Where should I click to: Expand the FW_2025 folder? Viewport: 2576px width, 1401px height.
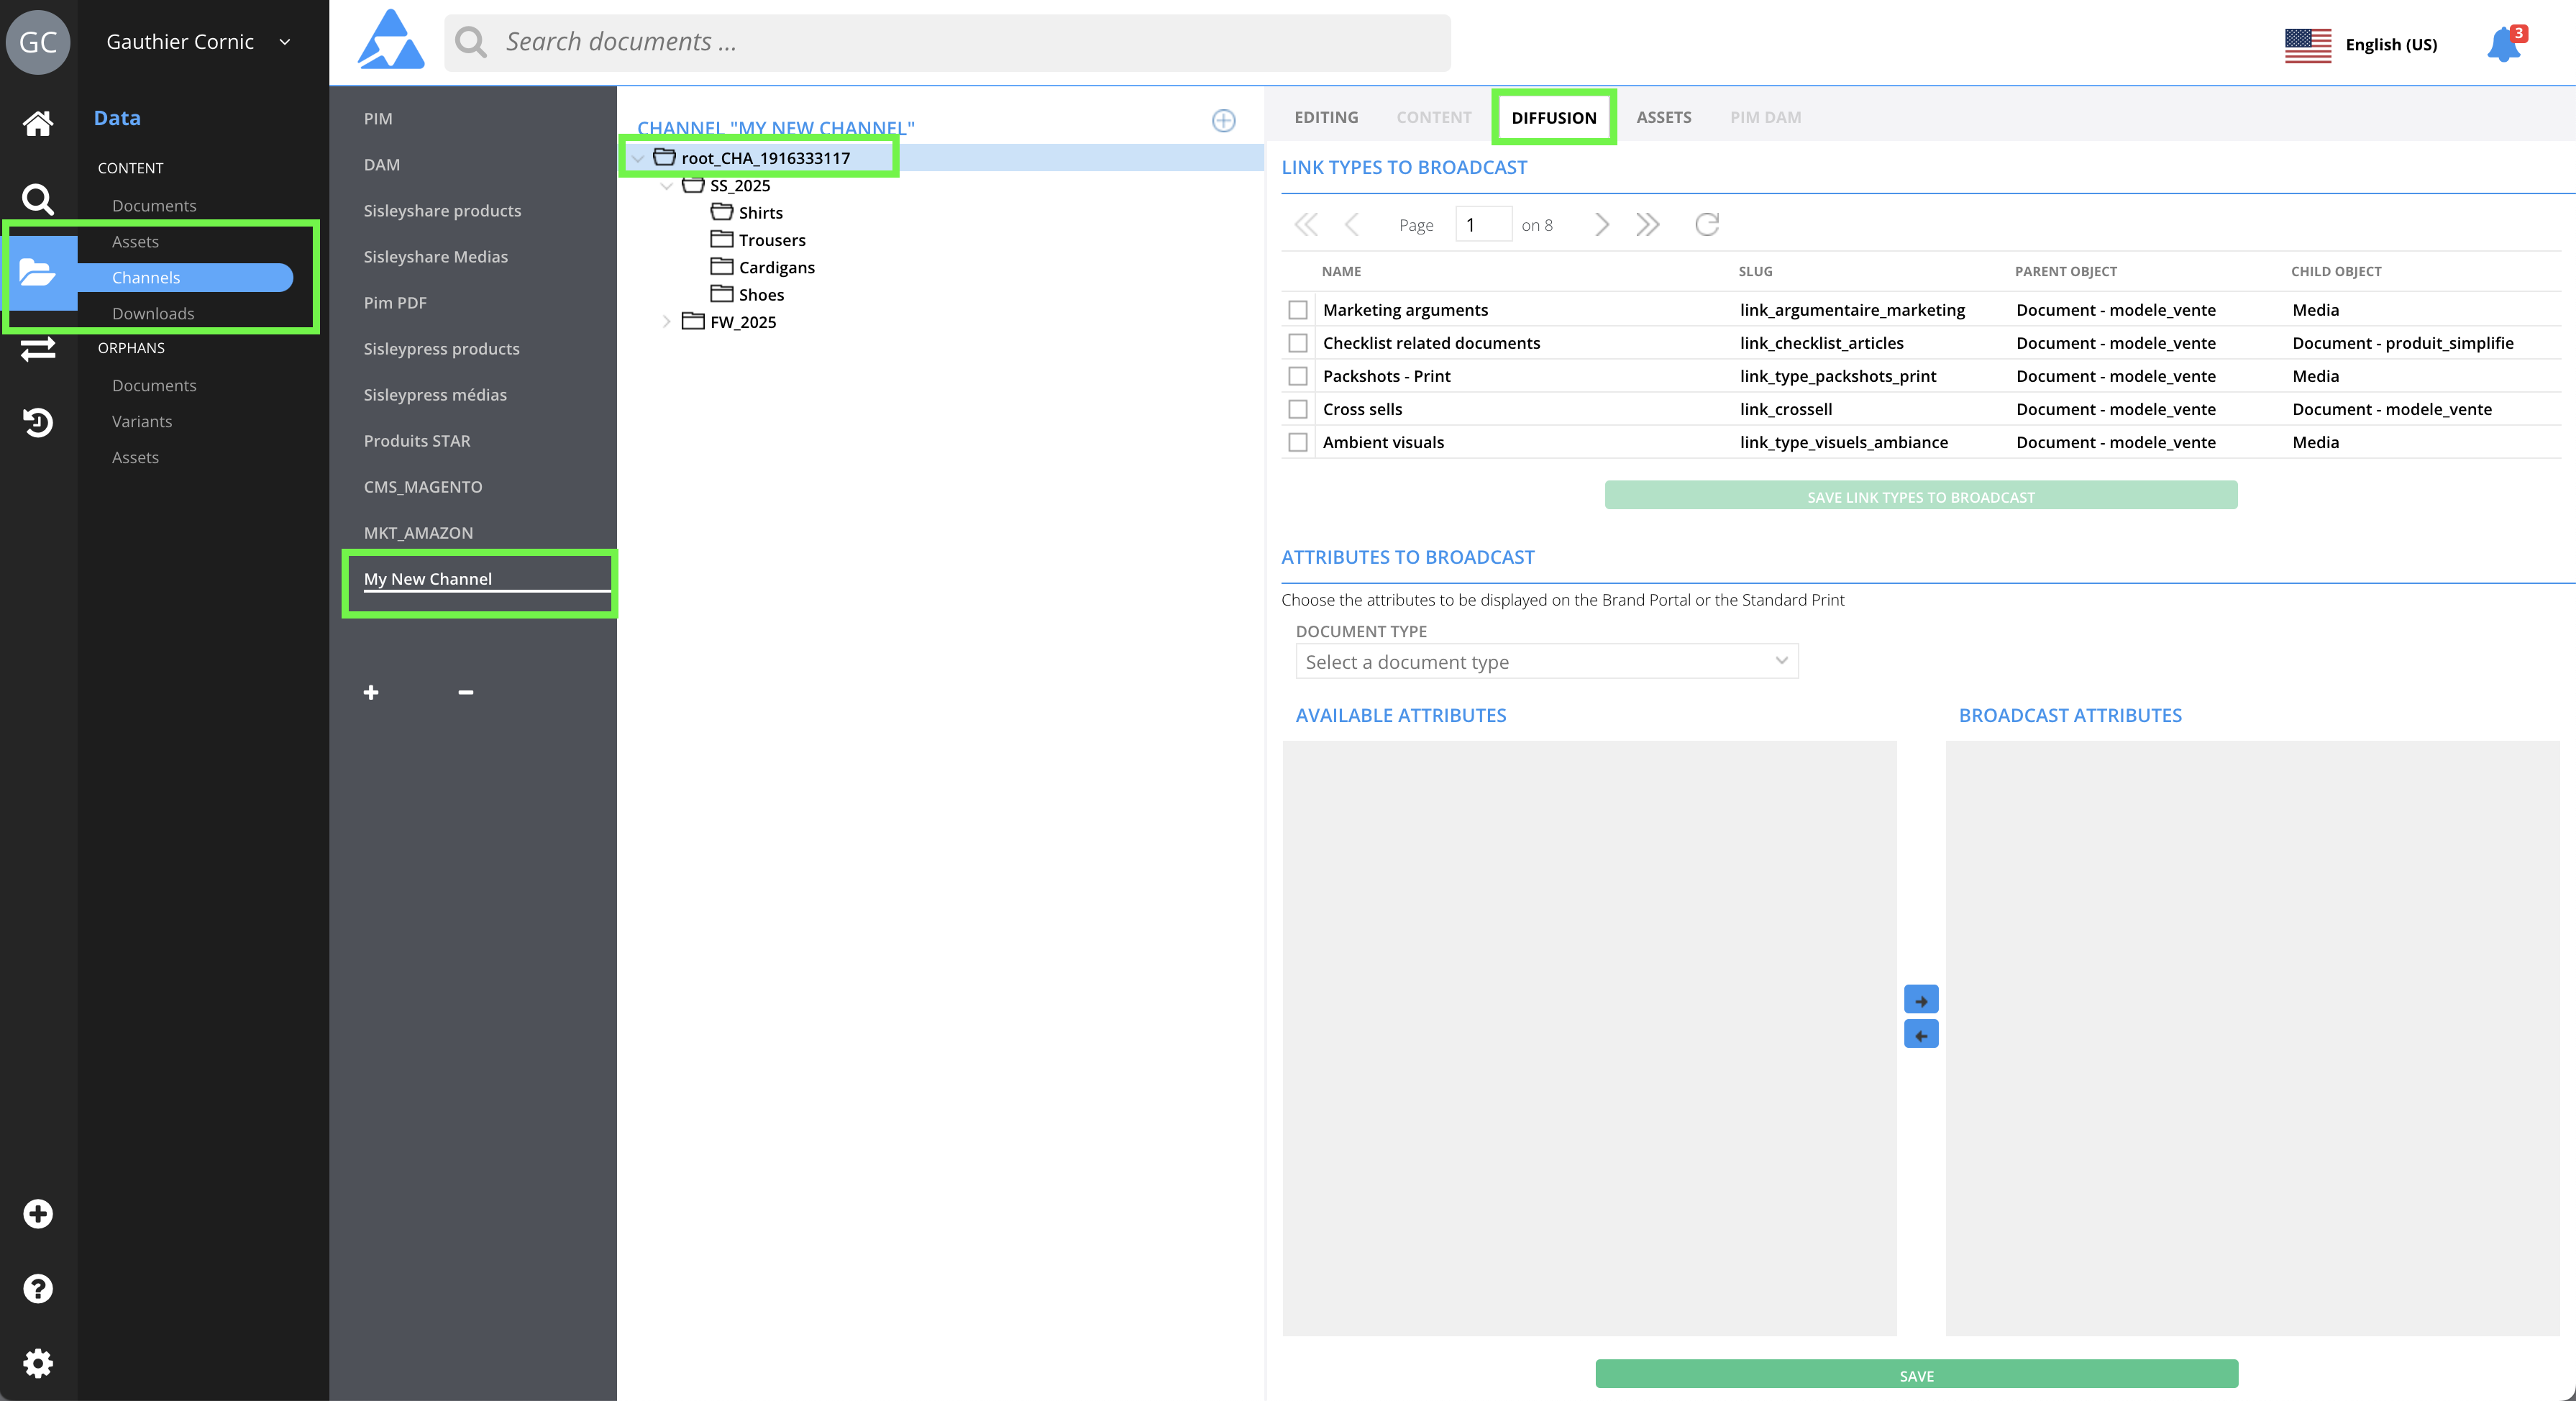666,322
